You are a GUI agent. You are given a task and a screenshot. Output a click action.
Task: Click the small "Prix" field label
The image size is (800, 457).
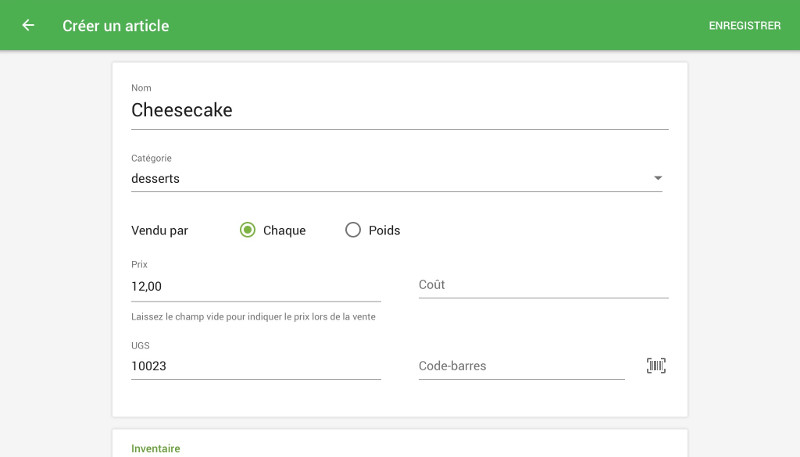140,265
